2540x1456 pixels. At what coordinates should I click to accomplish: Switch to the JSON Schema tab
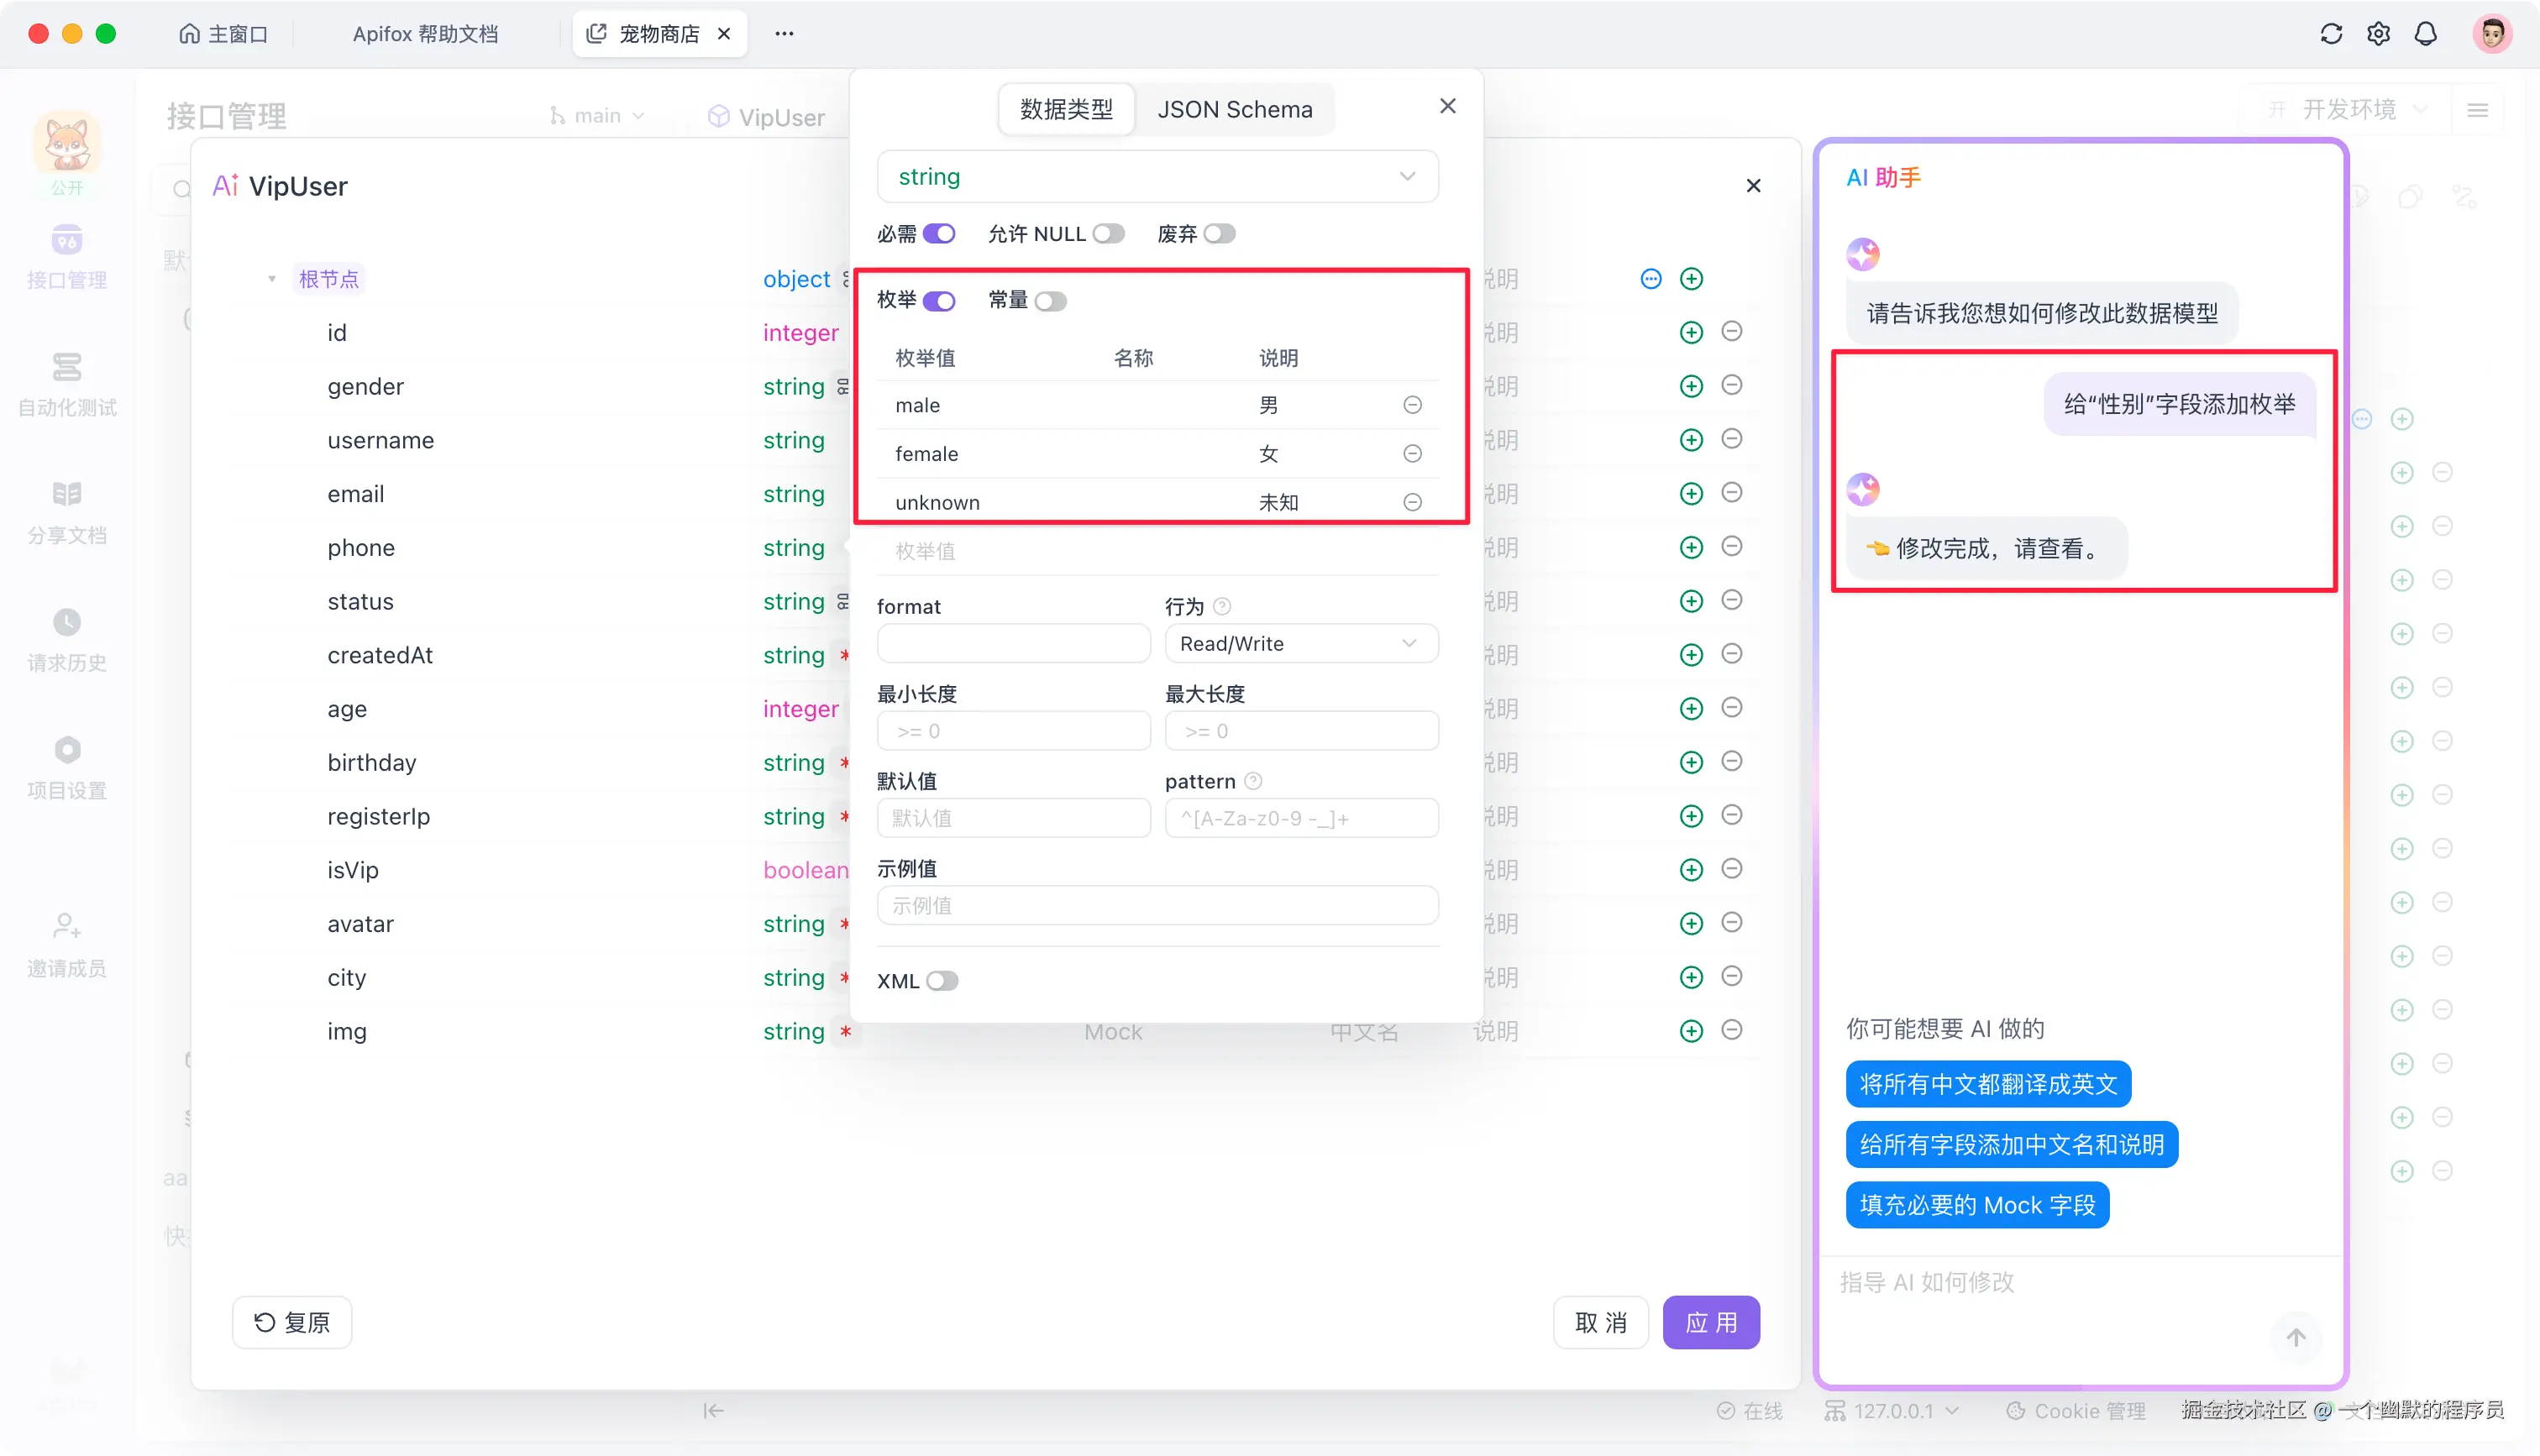click(x=1235, y=109)
